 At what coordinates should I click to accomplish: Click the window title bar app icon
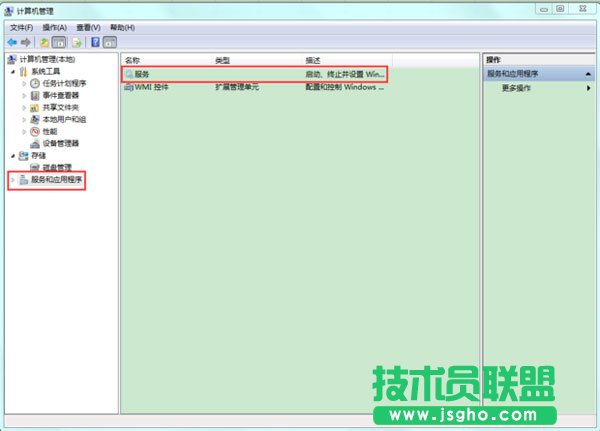(9, 11)
